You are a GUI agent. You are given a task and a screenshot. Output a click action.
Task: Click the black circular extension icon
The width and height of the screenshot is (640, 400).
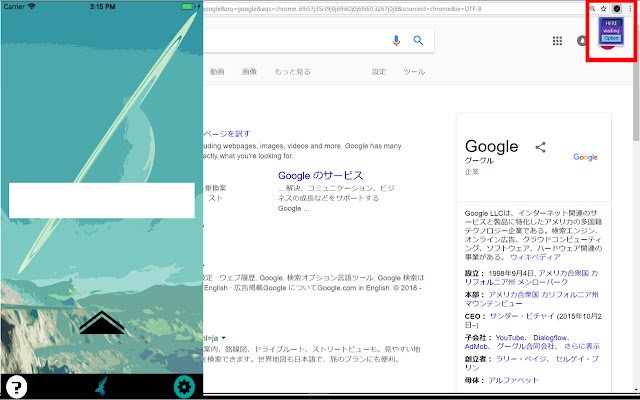[x=617, y=9]
